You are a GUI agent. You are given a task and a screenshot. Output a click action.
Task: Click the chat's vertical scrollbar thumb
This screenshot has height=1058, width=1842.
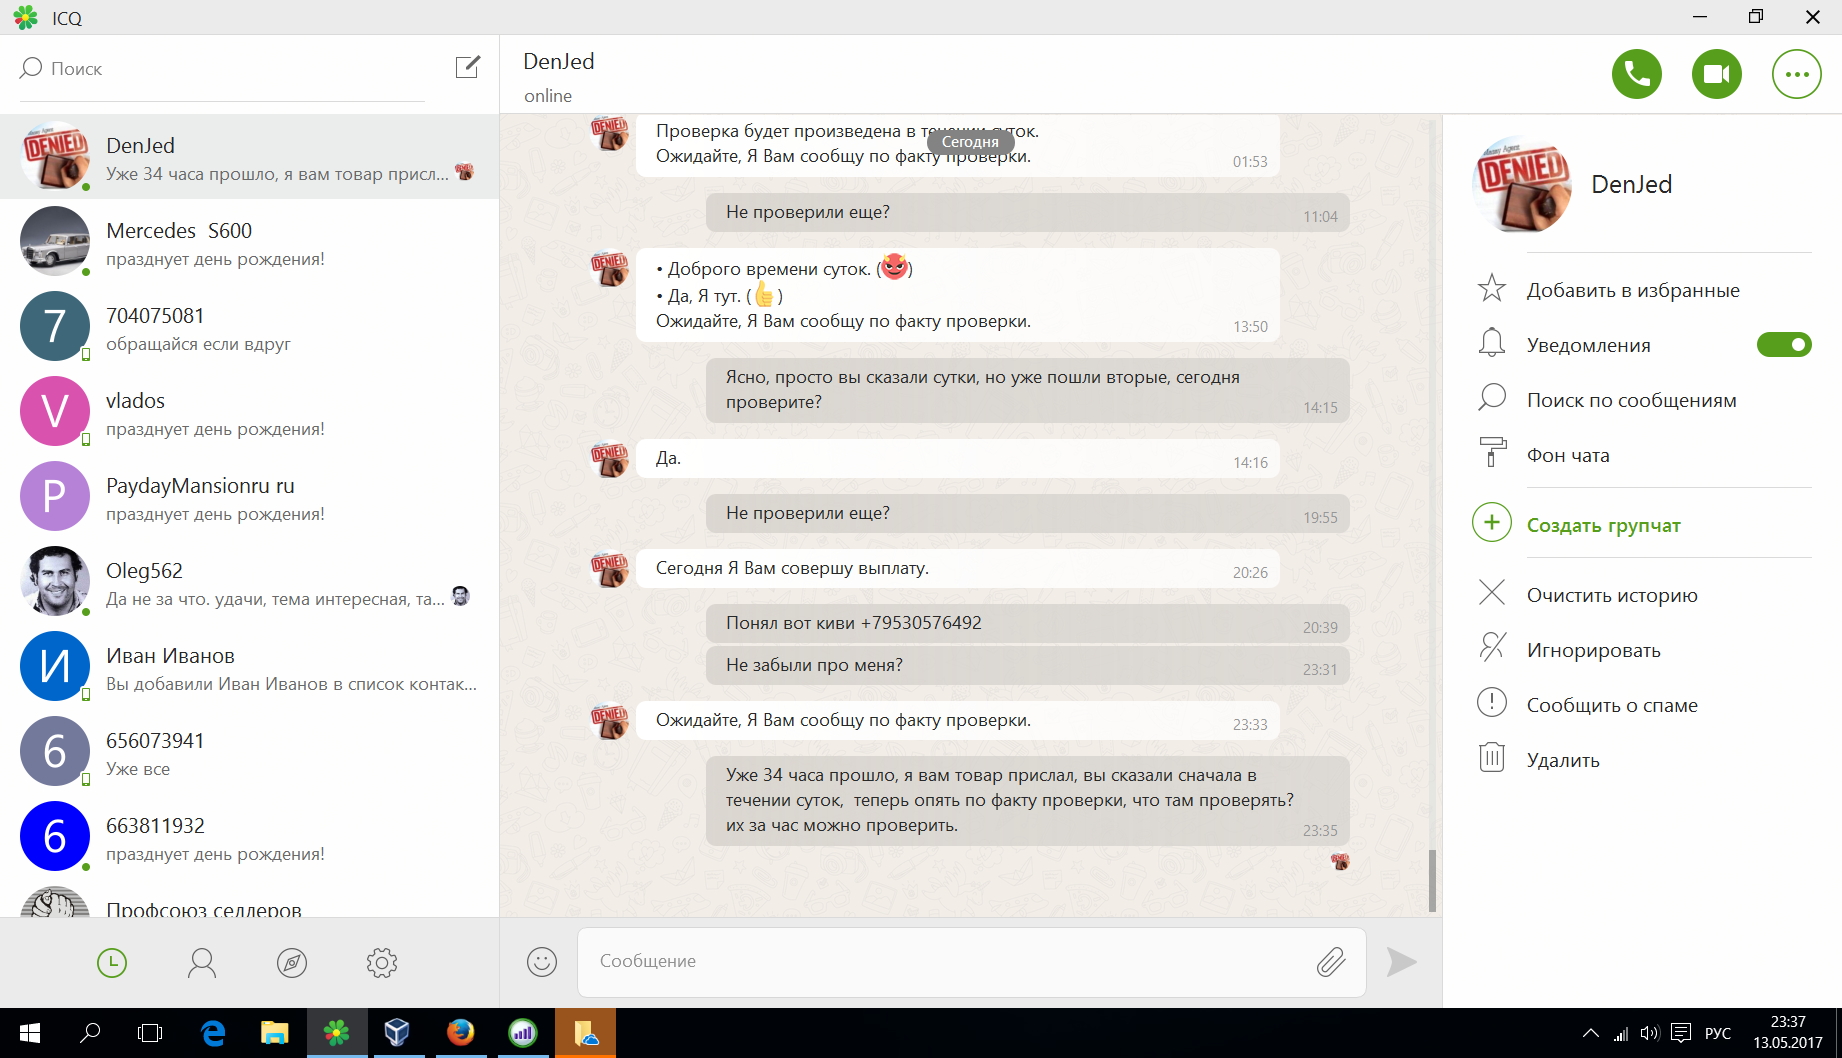pyautogui.click(x=1432, y=880)
